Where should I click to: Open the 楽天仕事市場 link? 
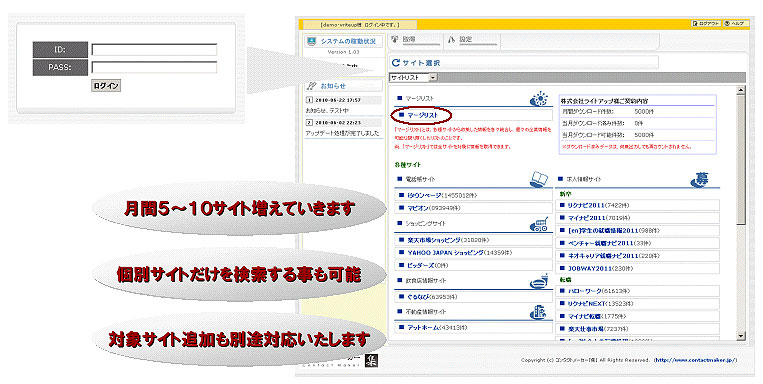pyautogui.click(x=585, y=329)
